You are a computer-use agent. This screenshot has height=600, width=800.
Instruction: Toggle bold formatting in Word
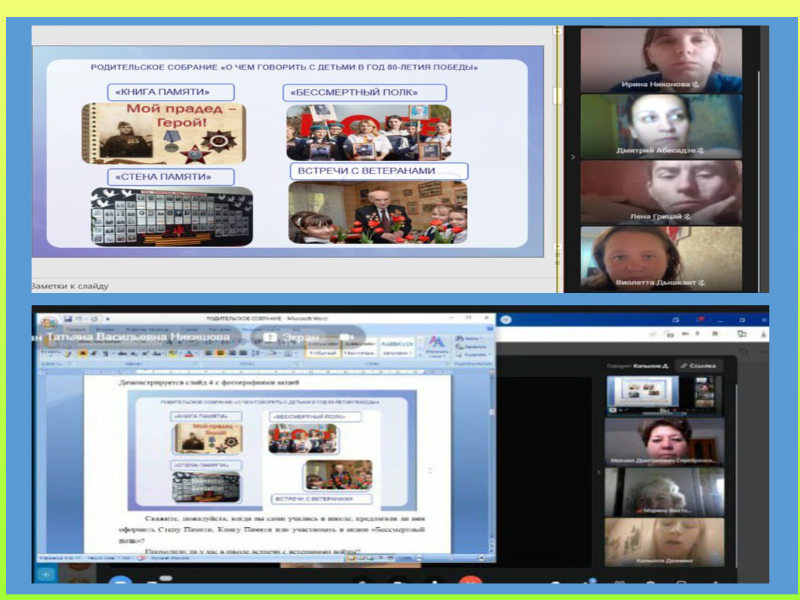coord(82,353)
